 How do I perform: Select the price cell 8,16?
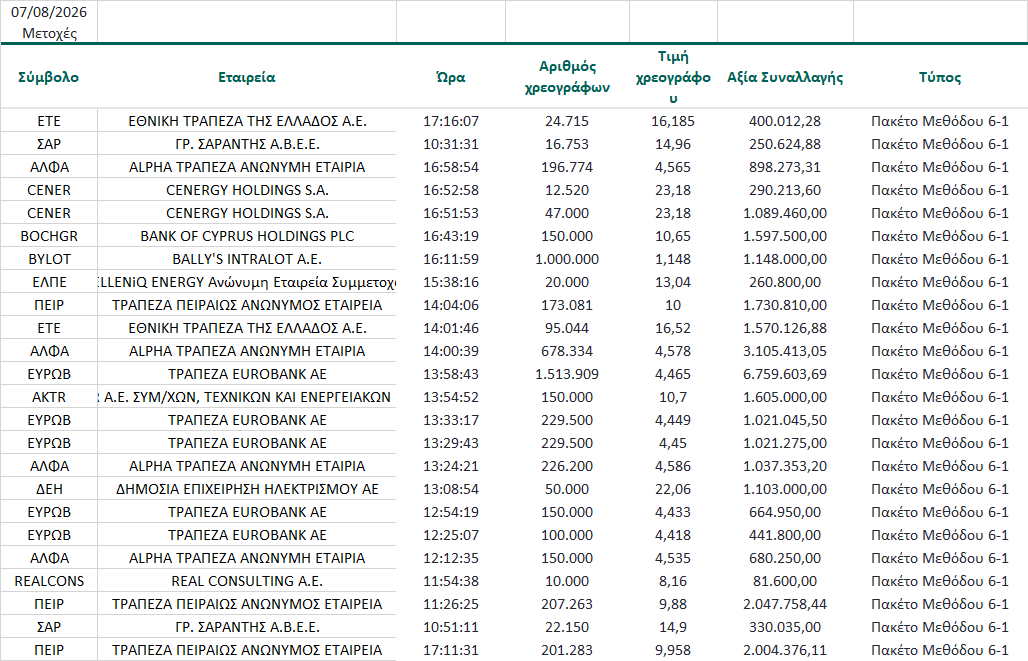[x=673, y=581]
